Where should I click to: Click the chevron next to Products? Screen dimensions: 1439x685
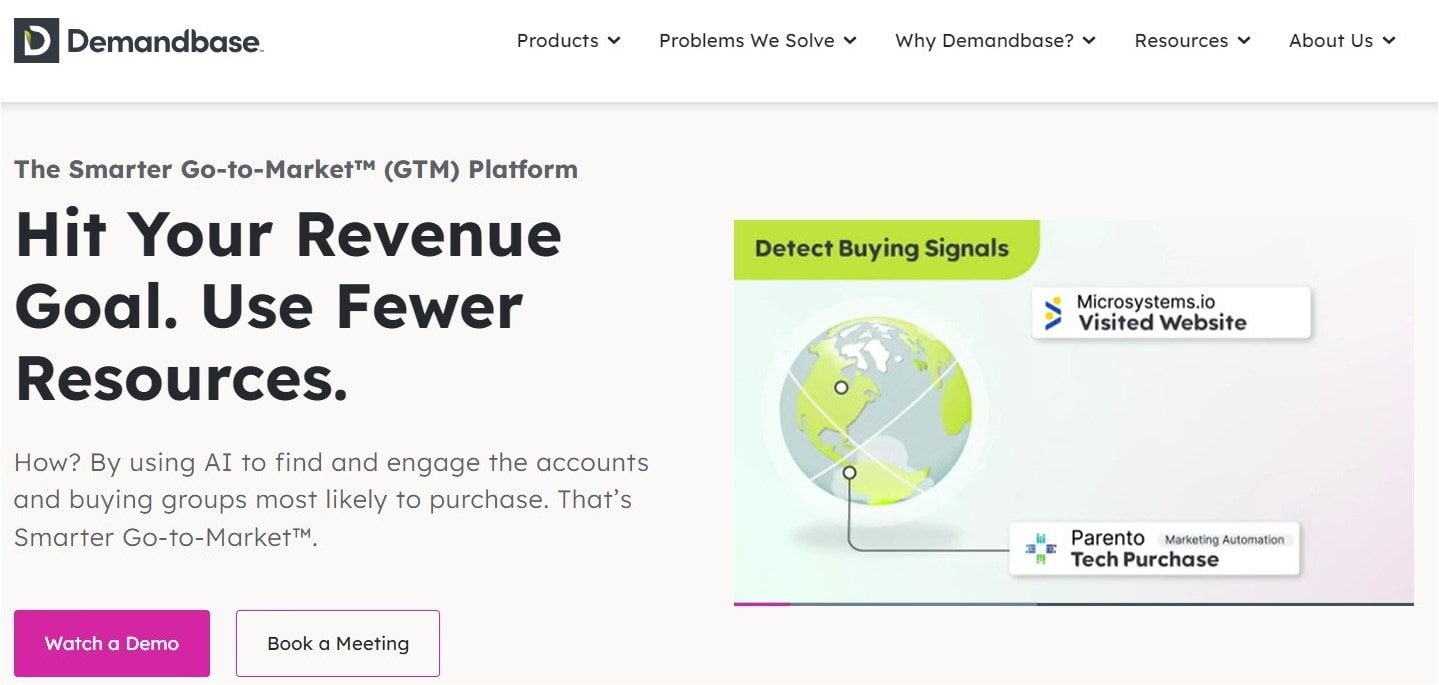click(x=614, y=41)
